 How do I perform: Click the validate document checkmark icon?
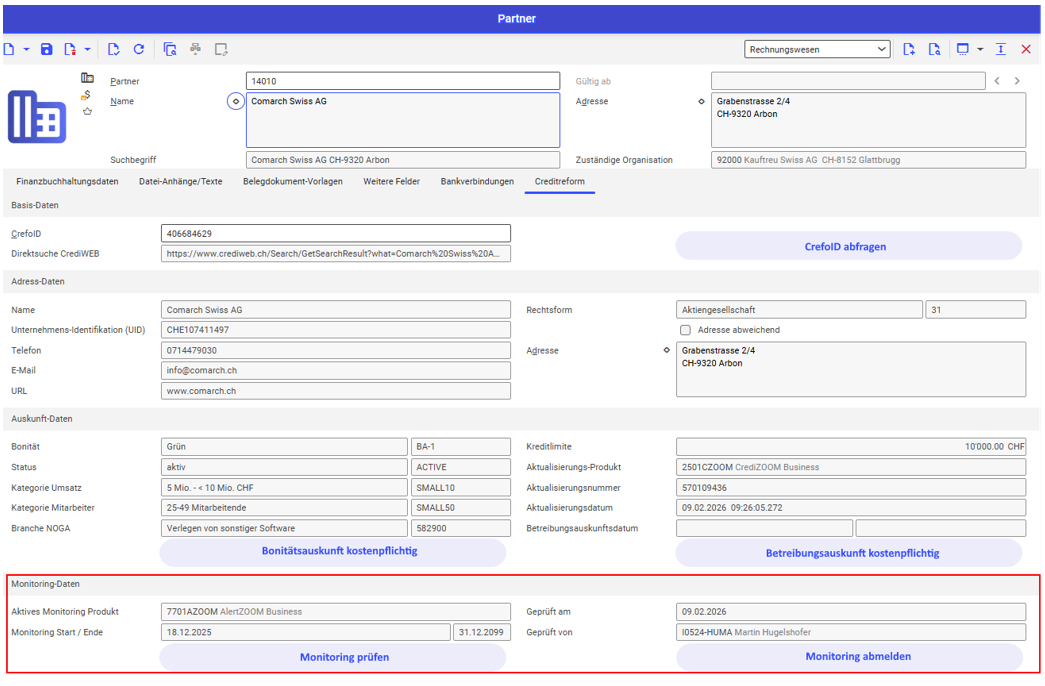pos(114,49)
